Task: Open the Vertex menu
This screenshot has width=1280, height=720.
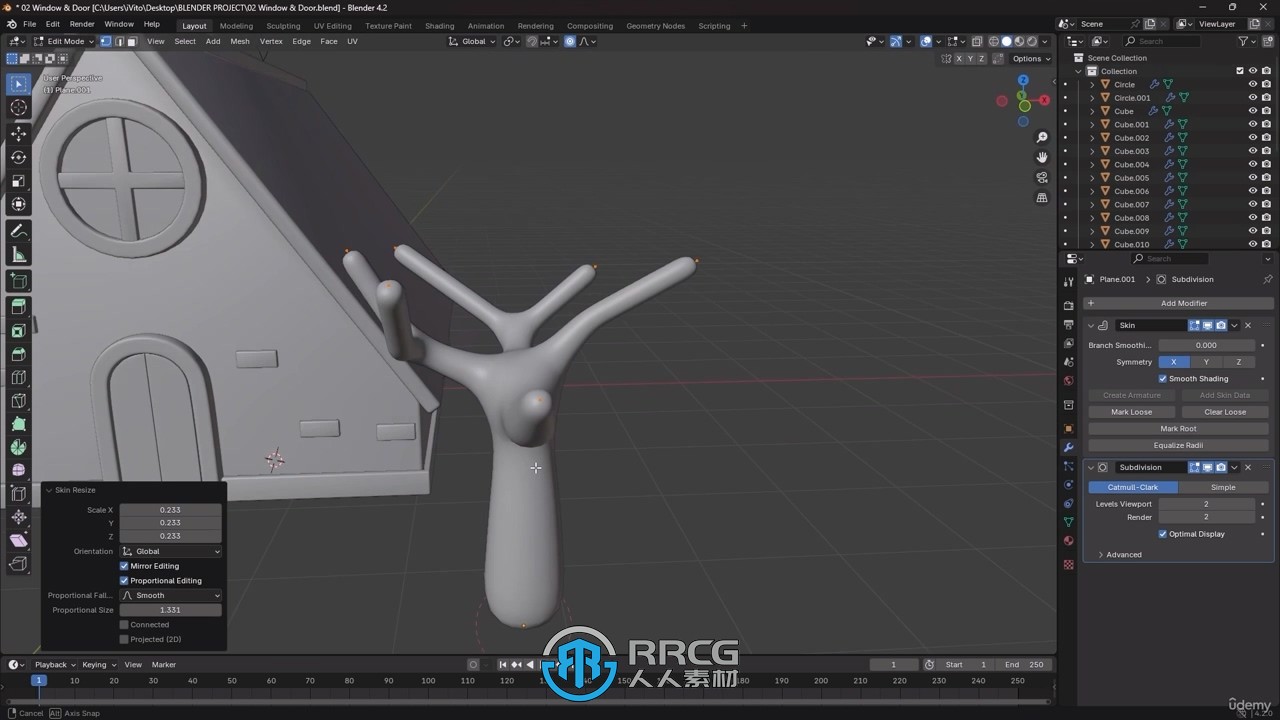Action: tap(271, 41)
